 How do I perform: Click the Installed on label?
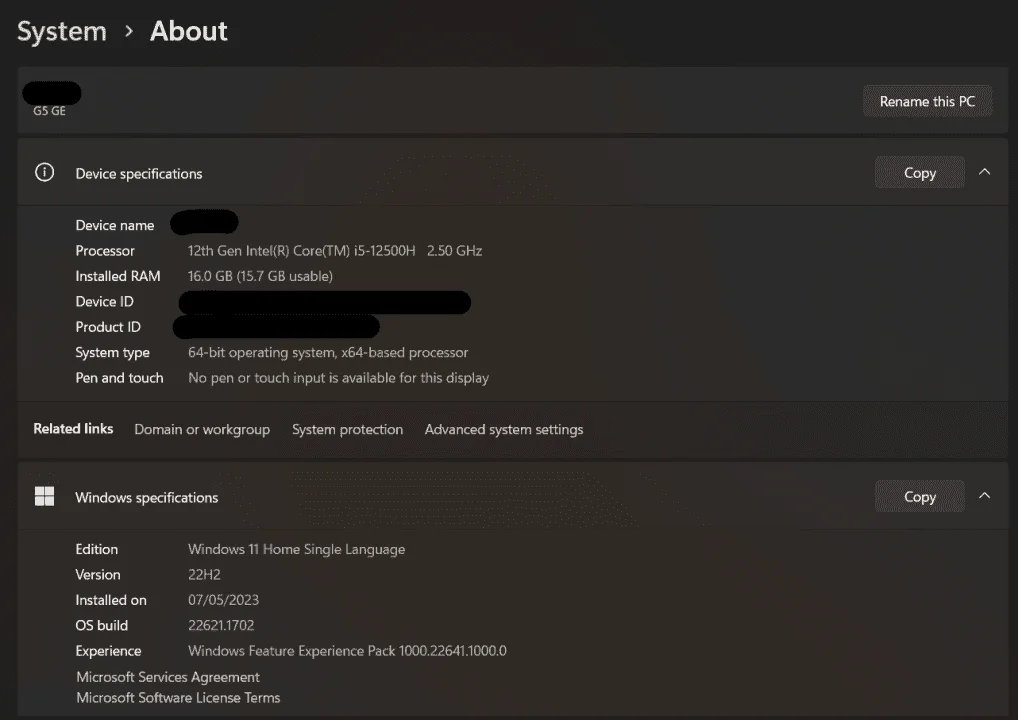click(x=111, y=600)
